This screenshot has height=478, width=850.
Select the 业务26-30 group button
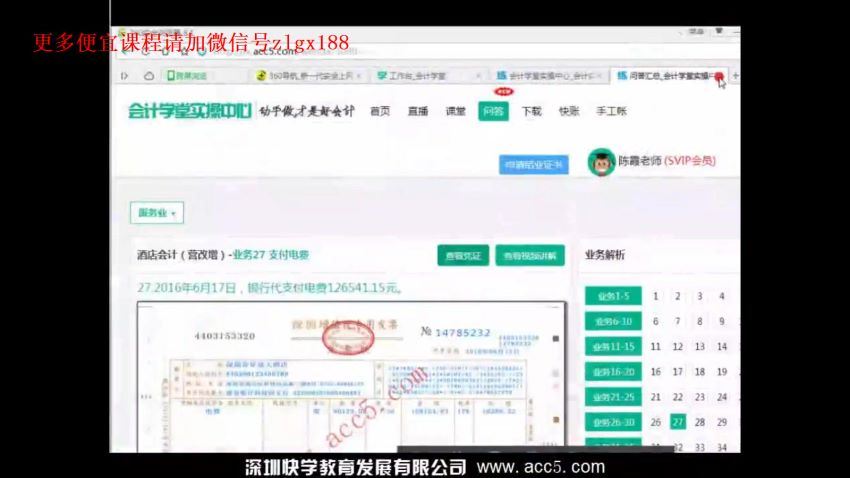(613, 422)
